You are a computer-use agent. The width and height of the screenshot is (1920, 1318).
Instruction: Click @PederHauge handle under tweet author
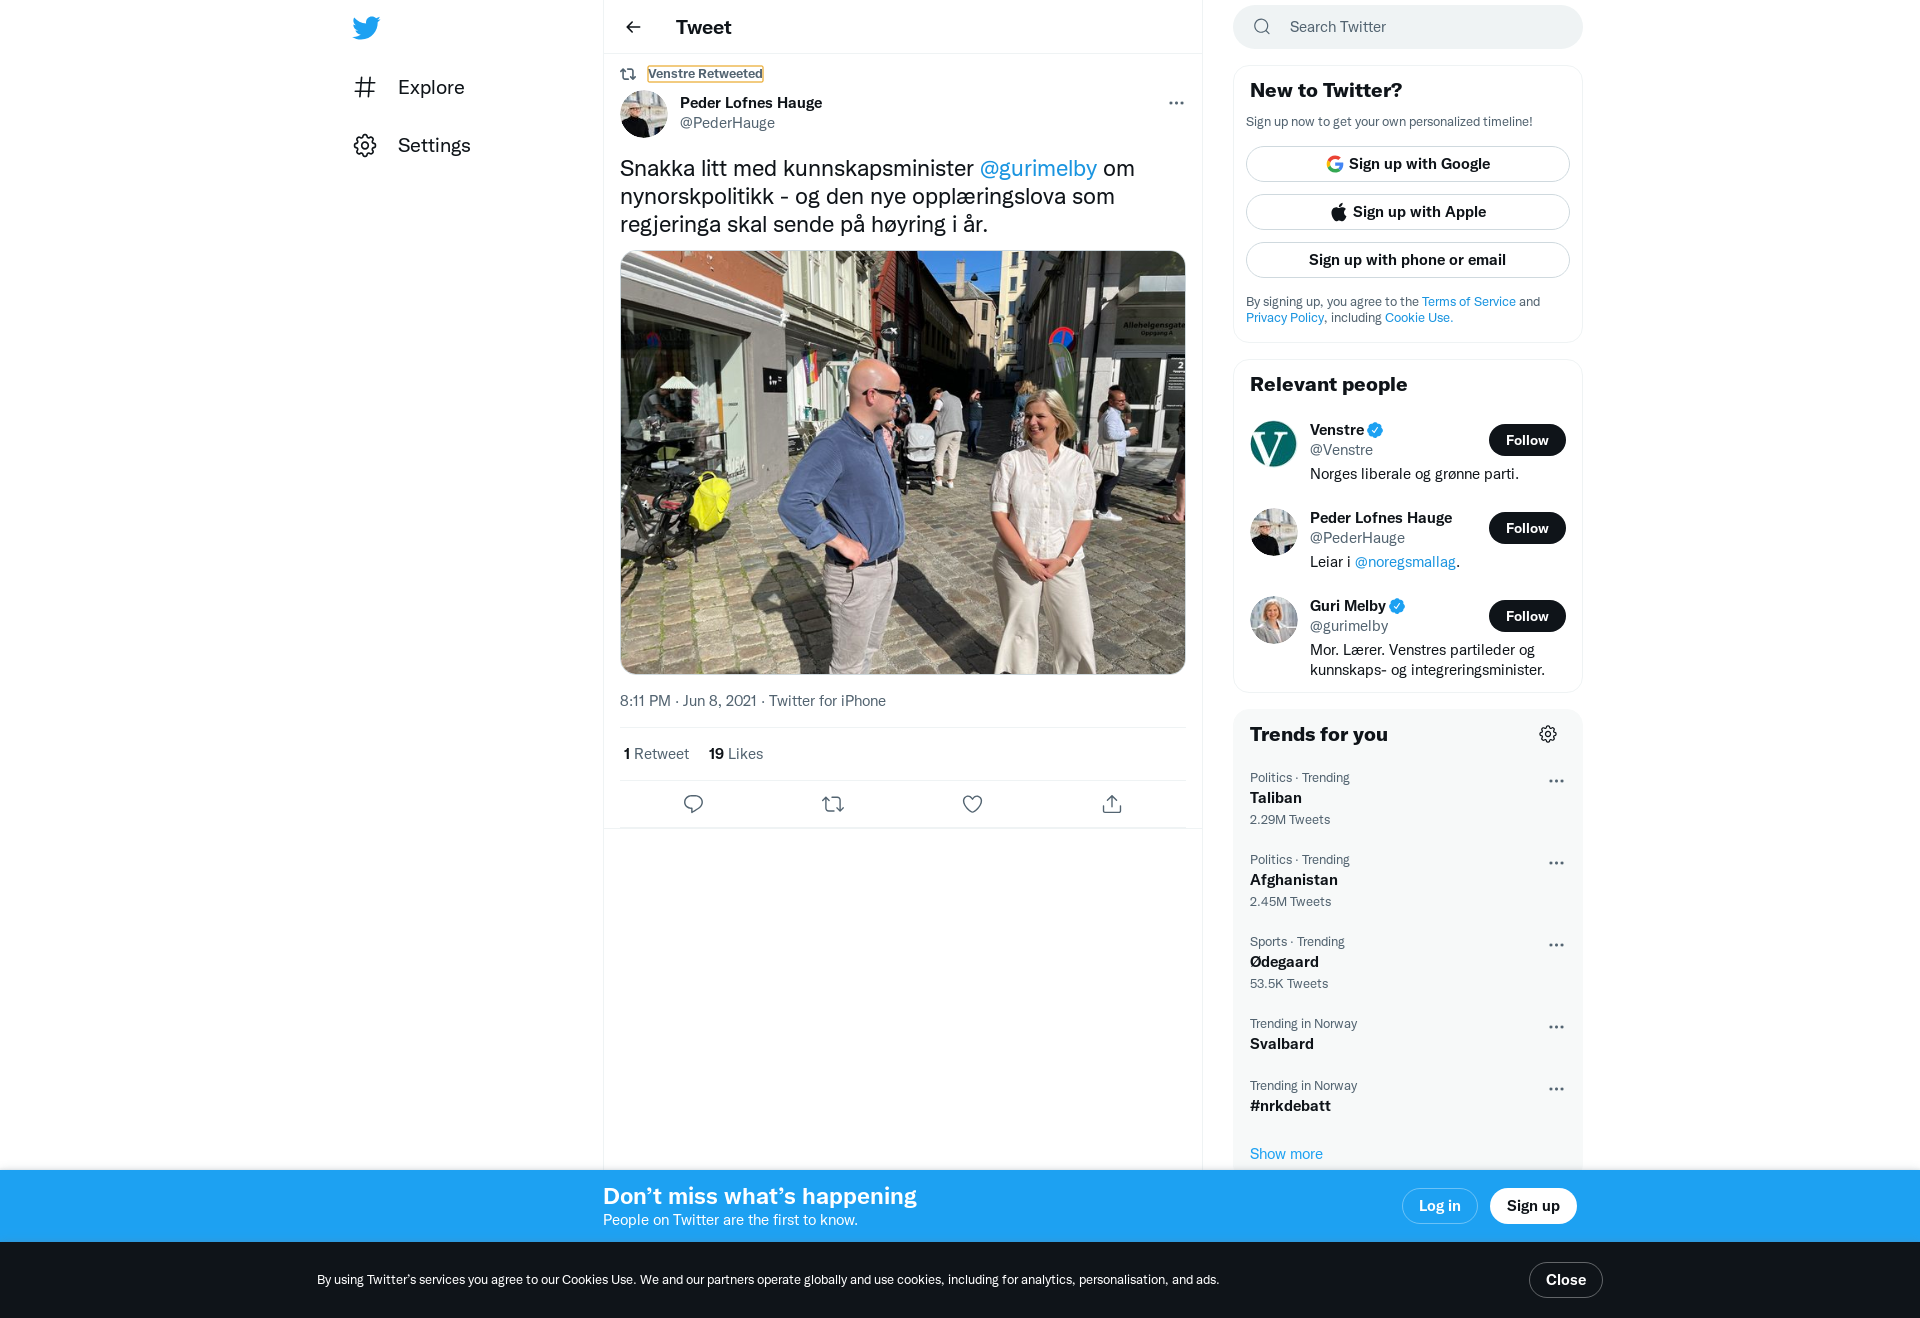(727, 123)
